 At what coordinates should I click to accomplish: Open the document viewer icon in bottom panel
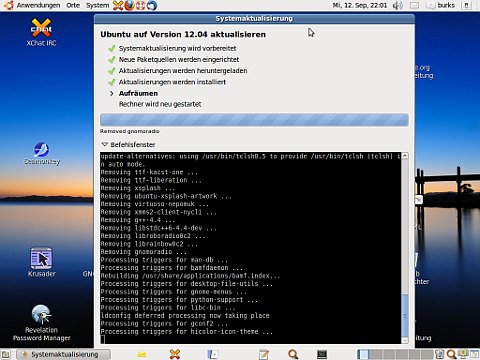coord(212,354)
